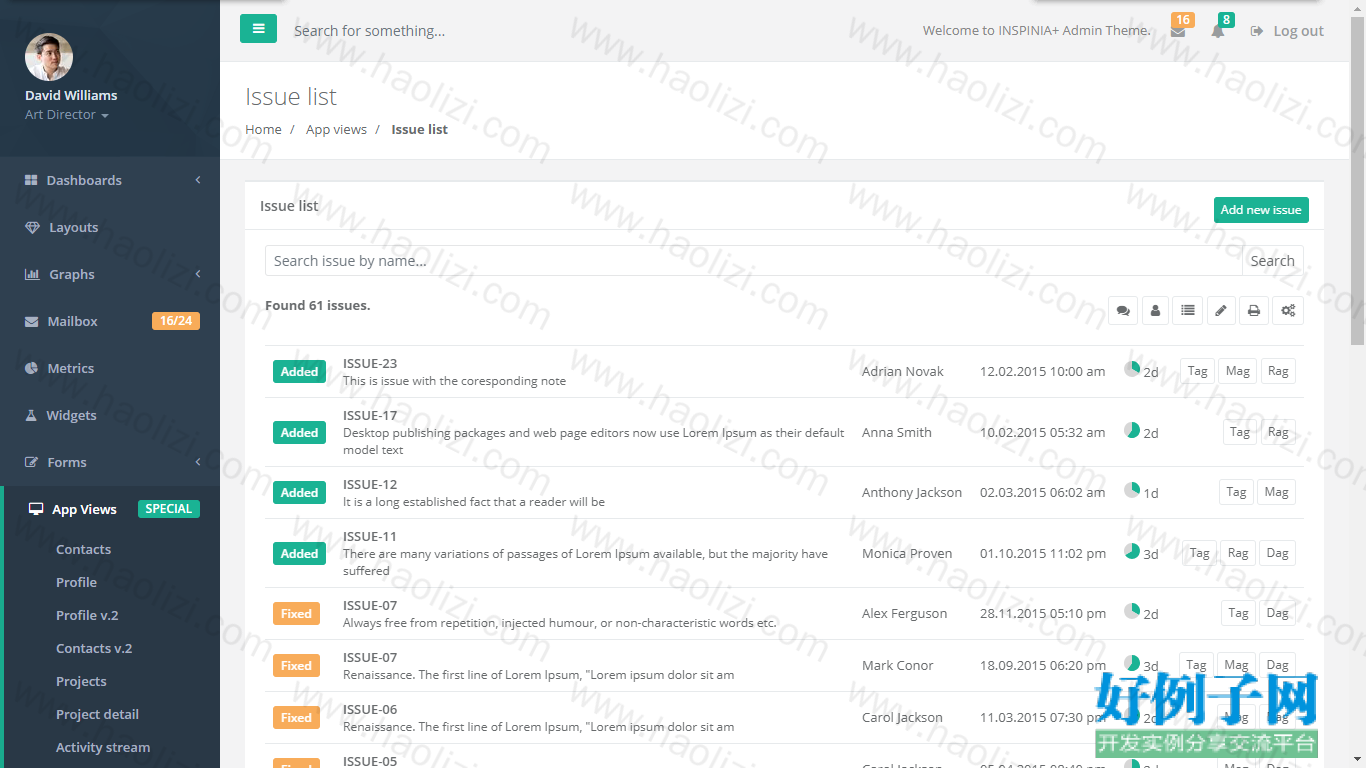
Task: Click the SPECIAL badge on App Views
Action: coord(168,509)
